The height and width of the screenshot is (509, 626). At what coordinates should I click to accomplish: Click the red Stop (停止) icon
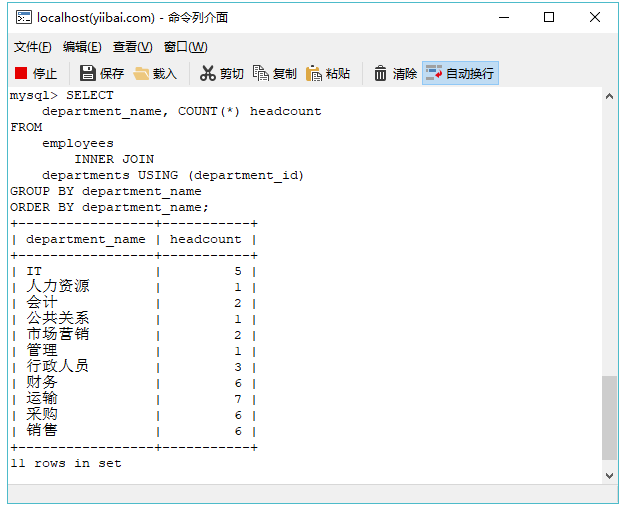click(x=21, y=73)
